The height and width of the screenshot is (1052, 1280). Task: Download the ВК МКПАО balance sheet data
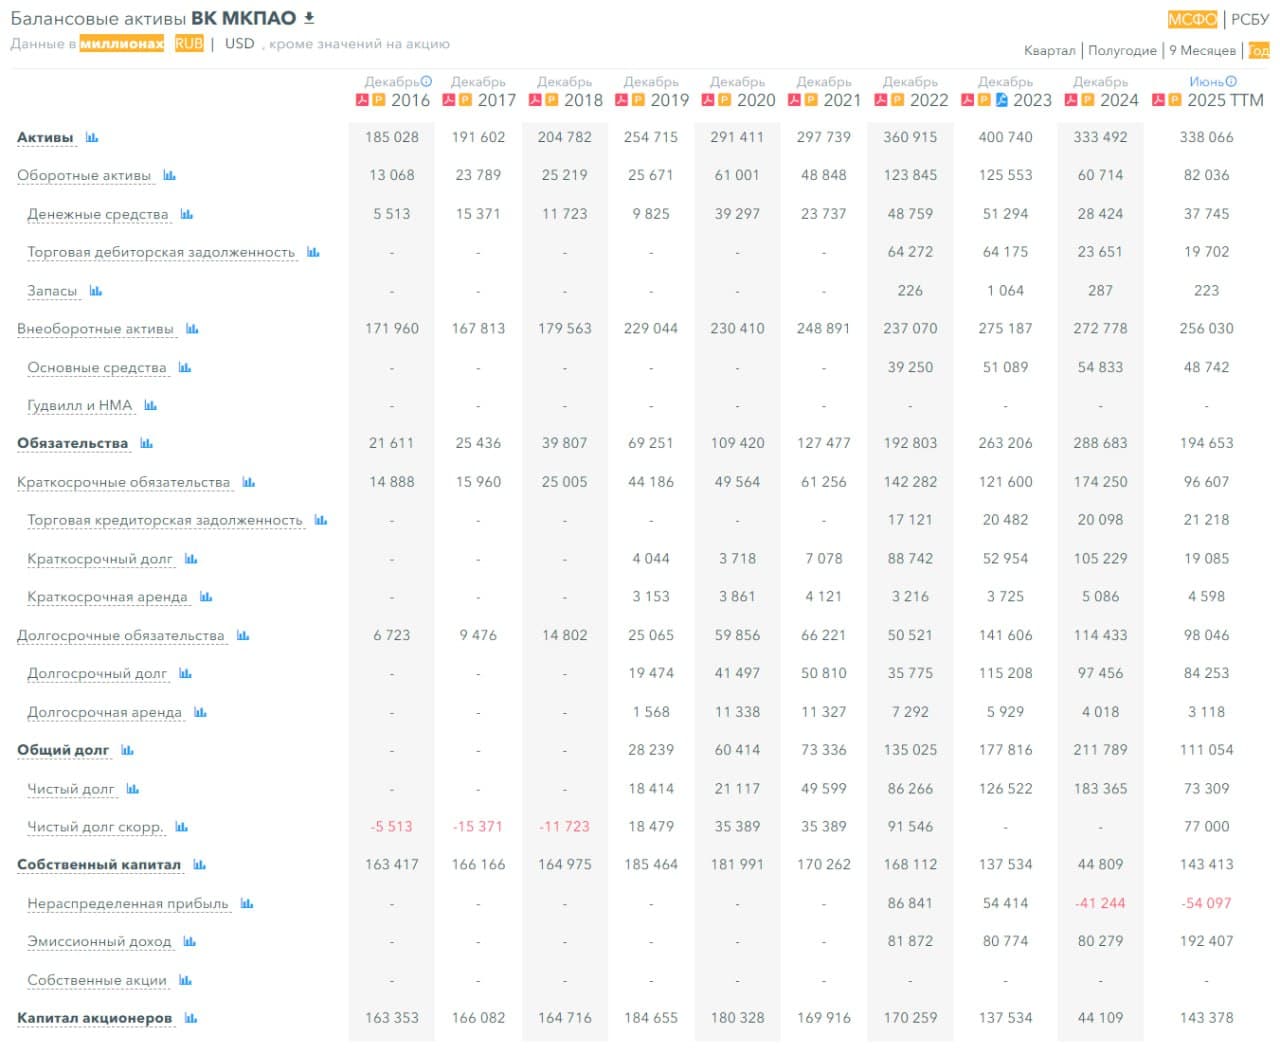[309, 18]
